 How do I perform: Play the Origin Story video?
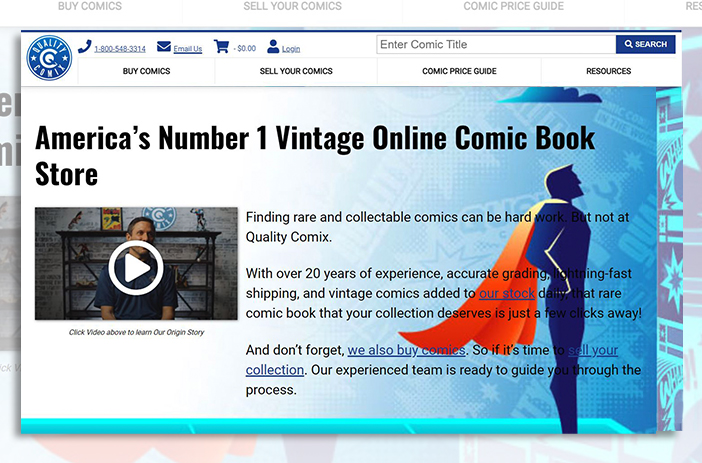(136, 268)
